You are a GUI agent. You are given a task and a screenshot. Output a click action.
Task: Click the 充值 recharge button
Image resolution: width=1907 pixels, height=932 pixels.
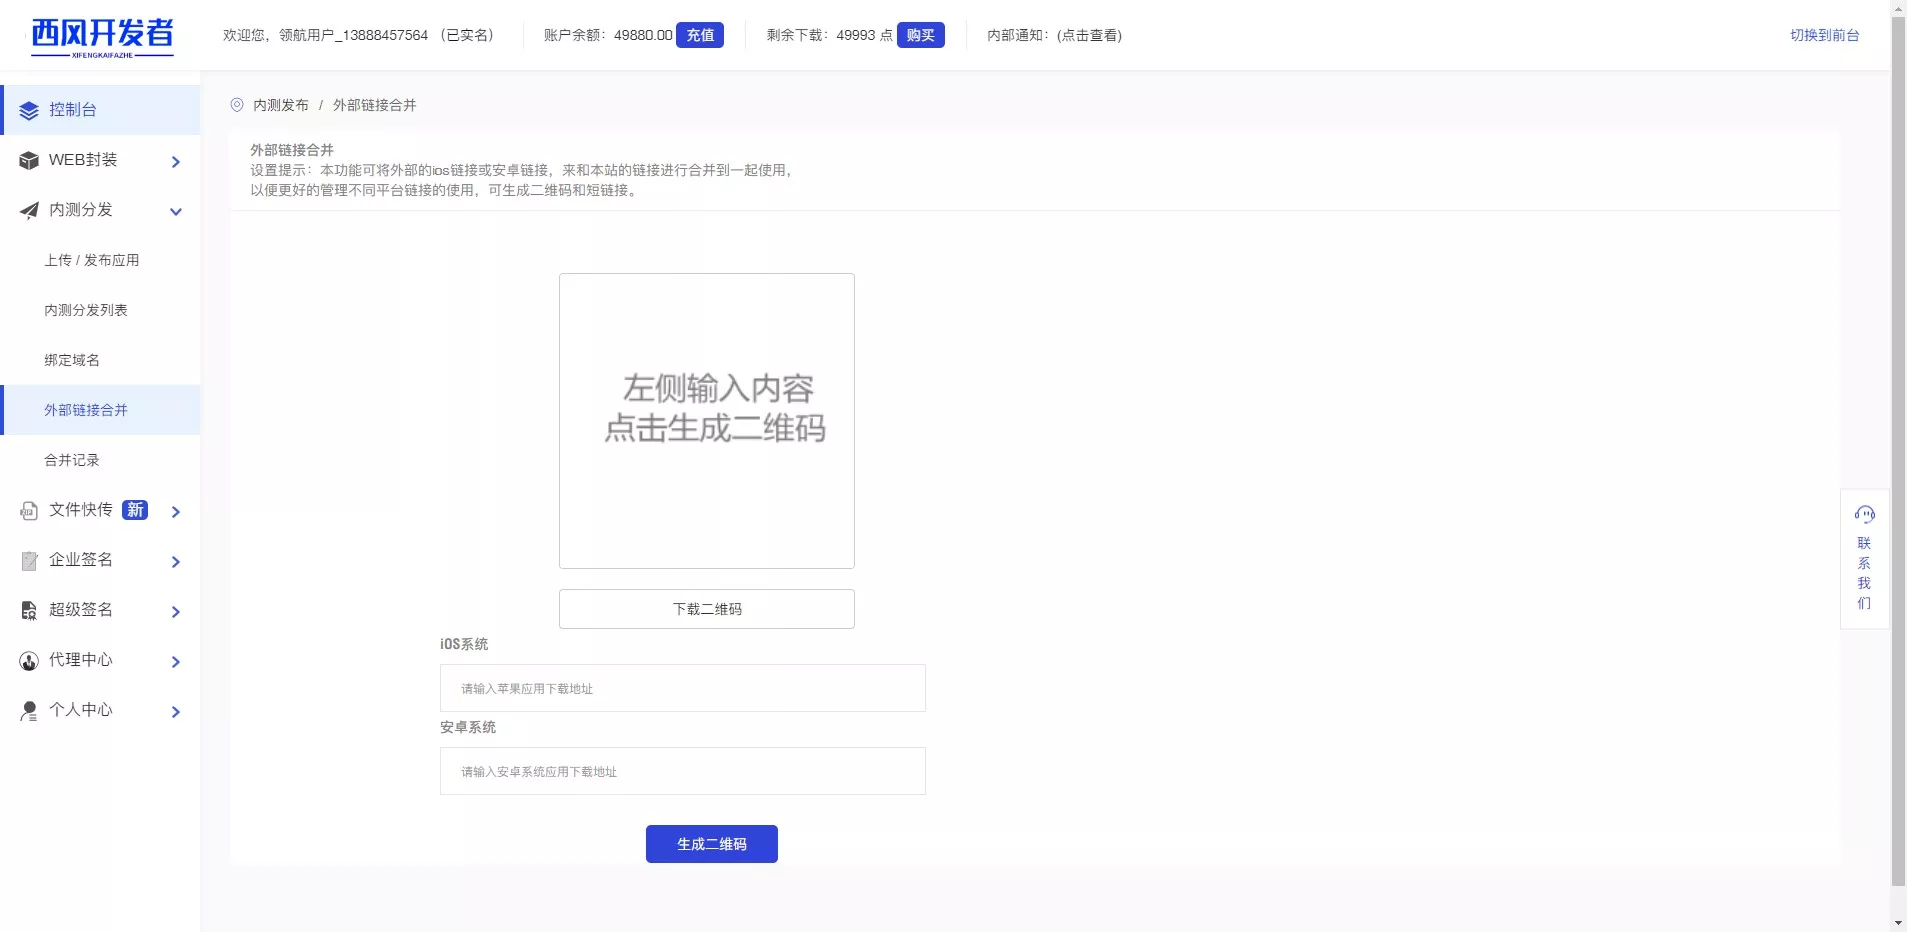click(700, 35)
